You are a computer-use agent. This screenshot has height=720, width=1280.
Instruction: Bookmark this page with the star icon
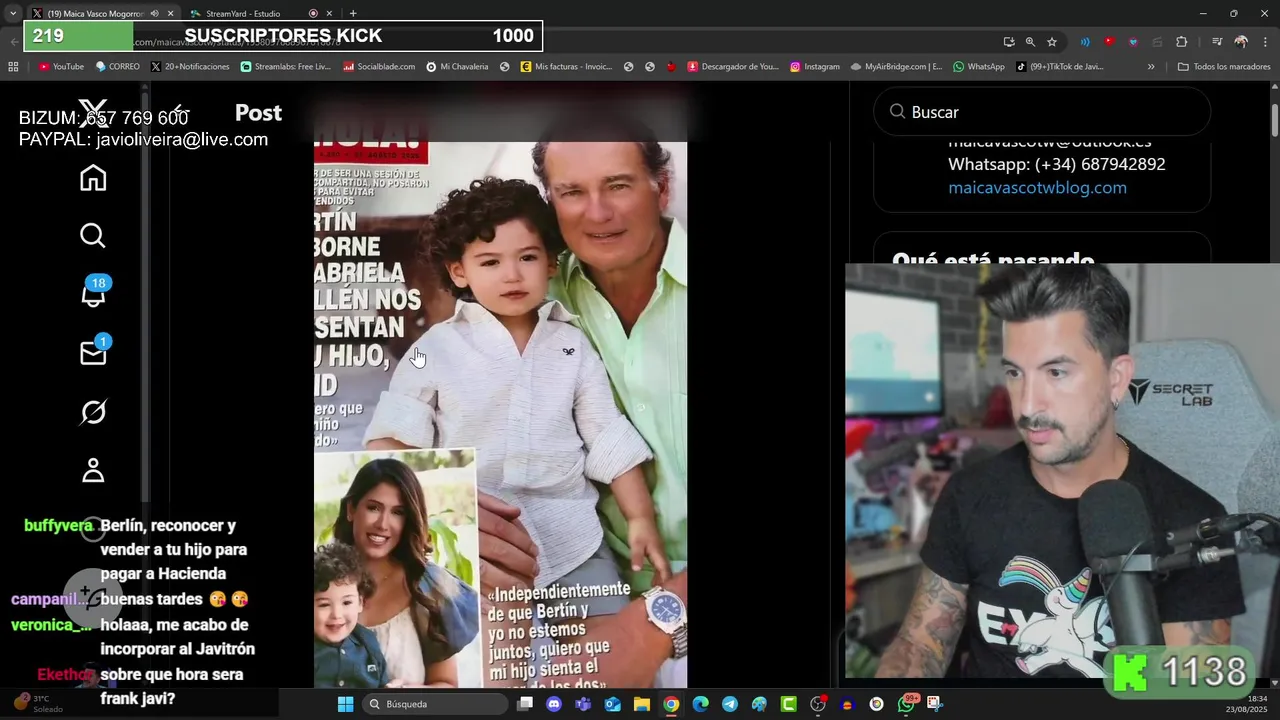coord(1052,42)
